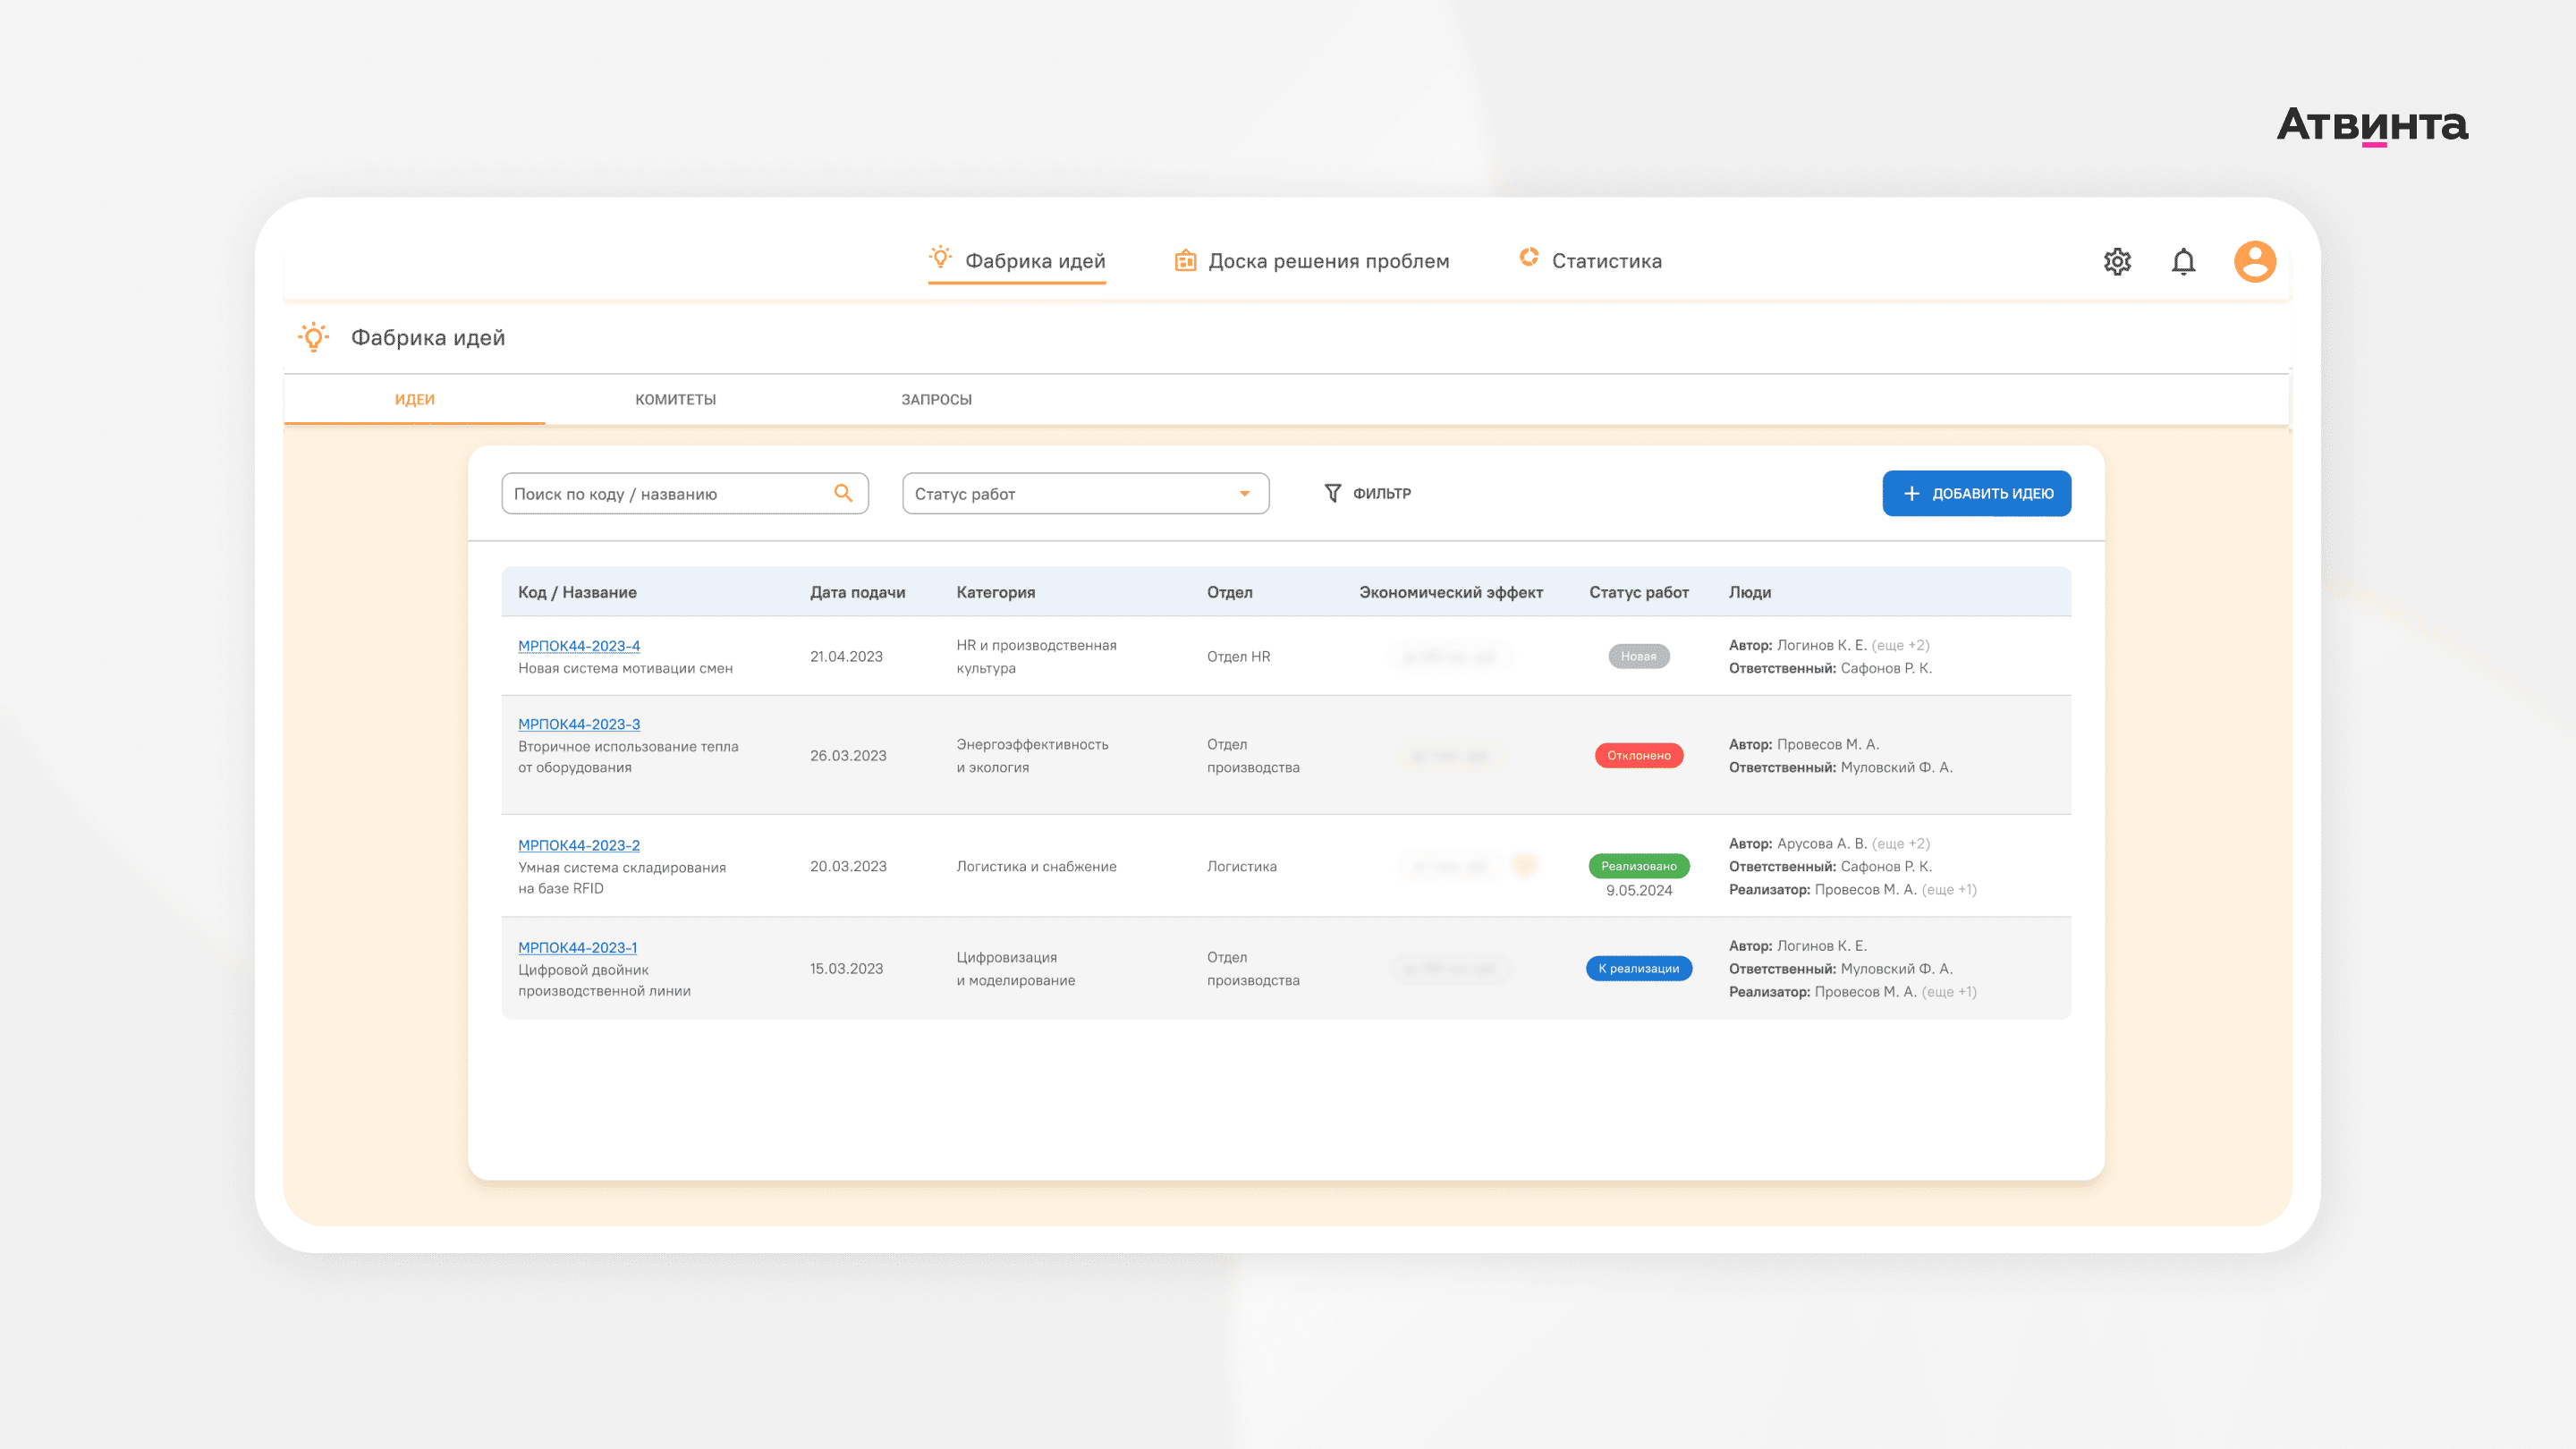Click title Умная система складирования на базе RFID
This screenshot has width=2576, height=1449.
622,877
